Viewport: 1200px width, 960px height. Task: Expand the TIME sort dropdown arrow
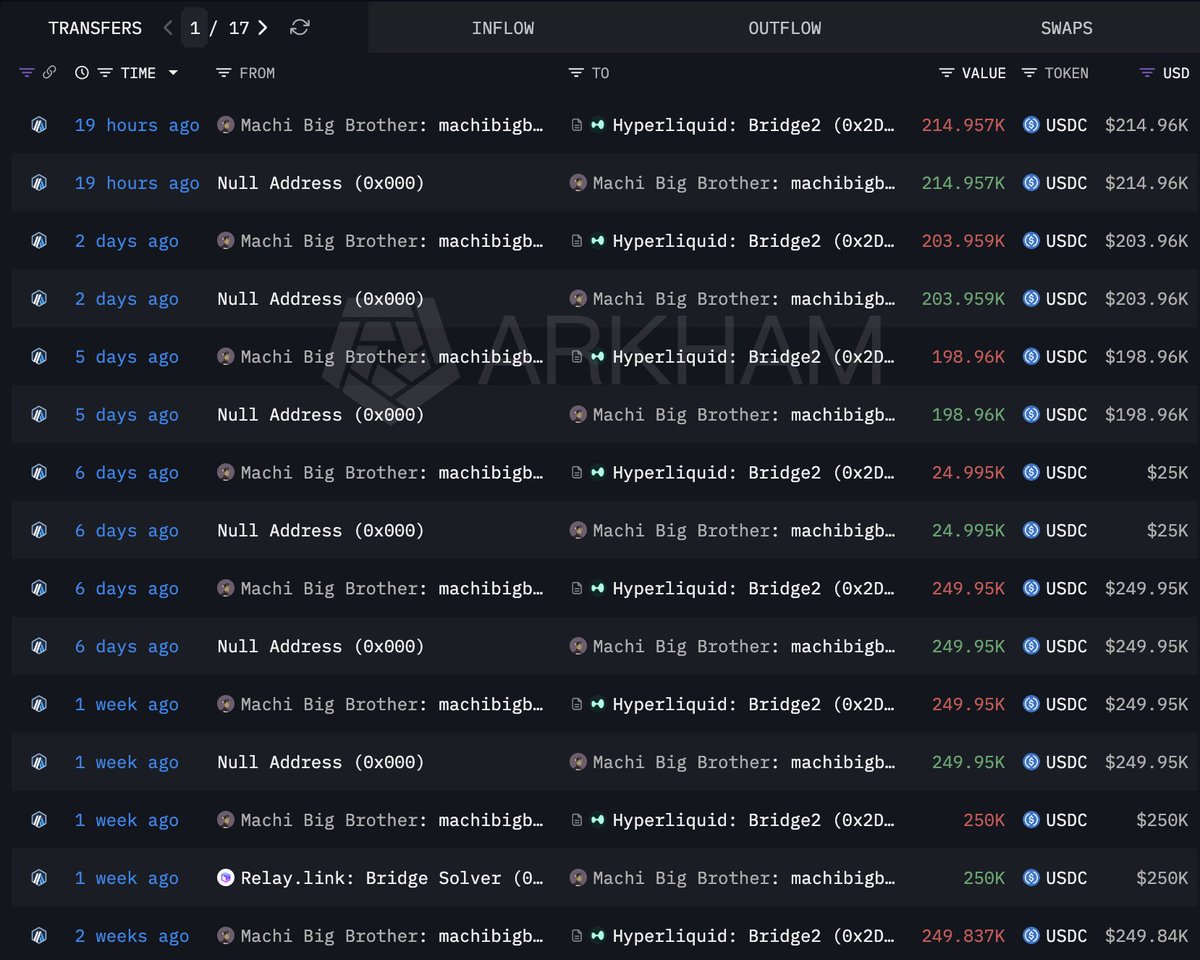pos(173,73)
